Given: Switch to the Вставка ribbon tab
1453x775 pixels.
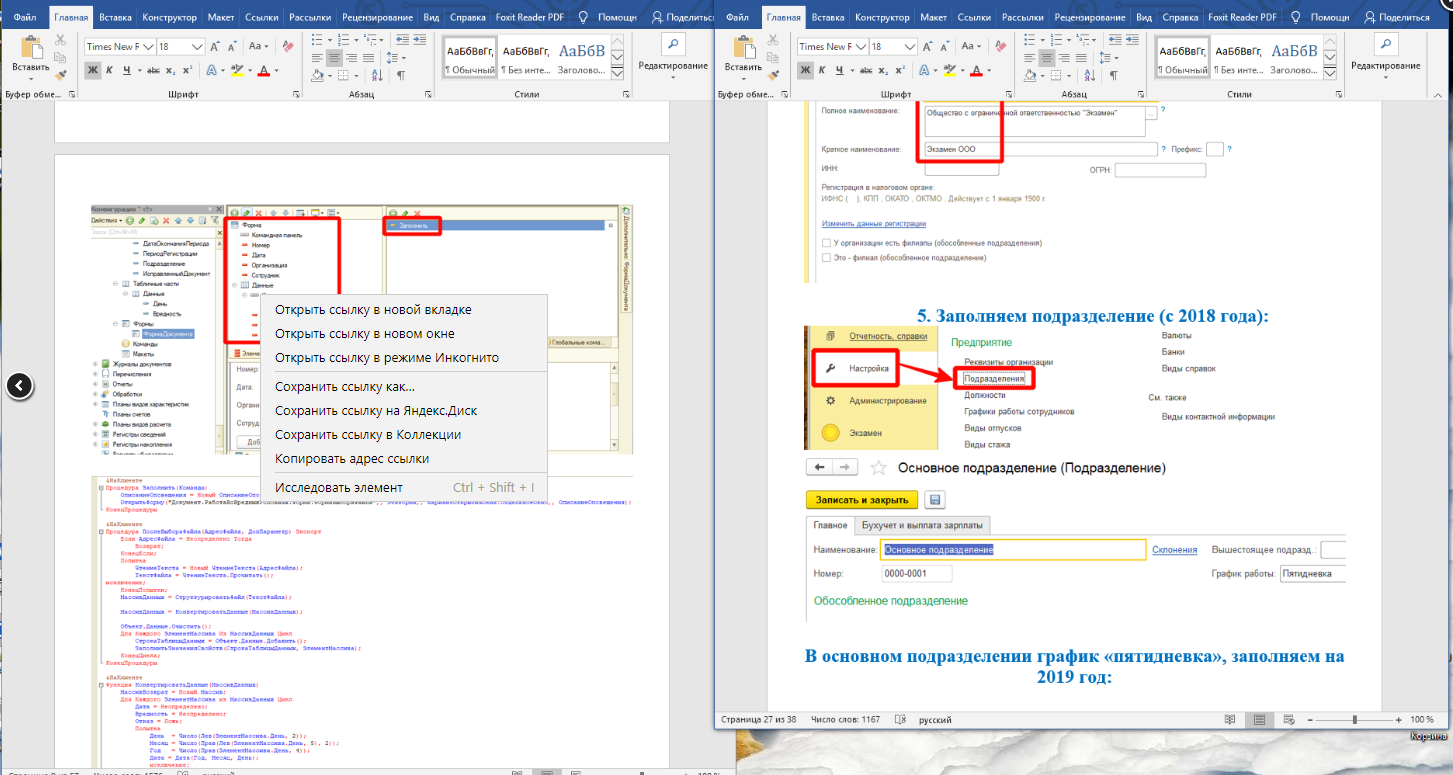Looking at the screenshot, I should [x=114, y=16].
